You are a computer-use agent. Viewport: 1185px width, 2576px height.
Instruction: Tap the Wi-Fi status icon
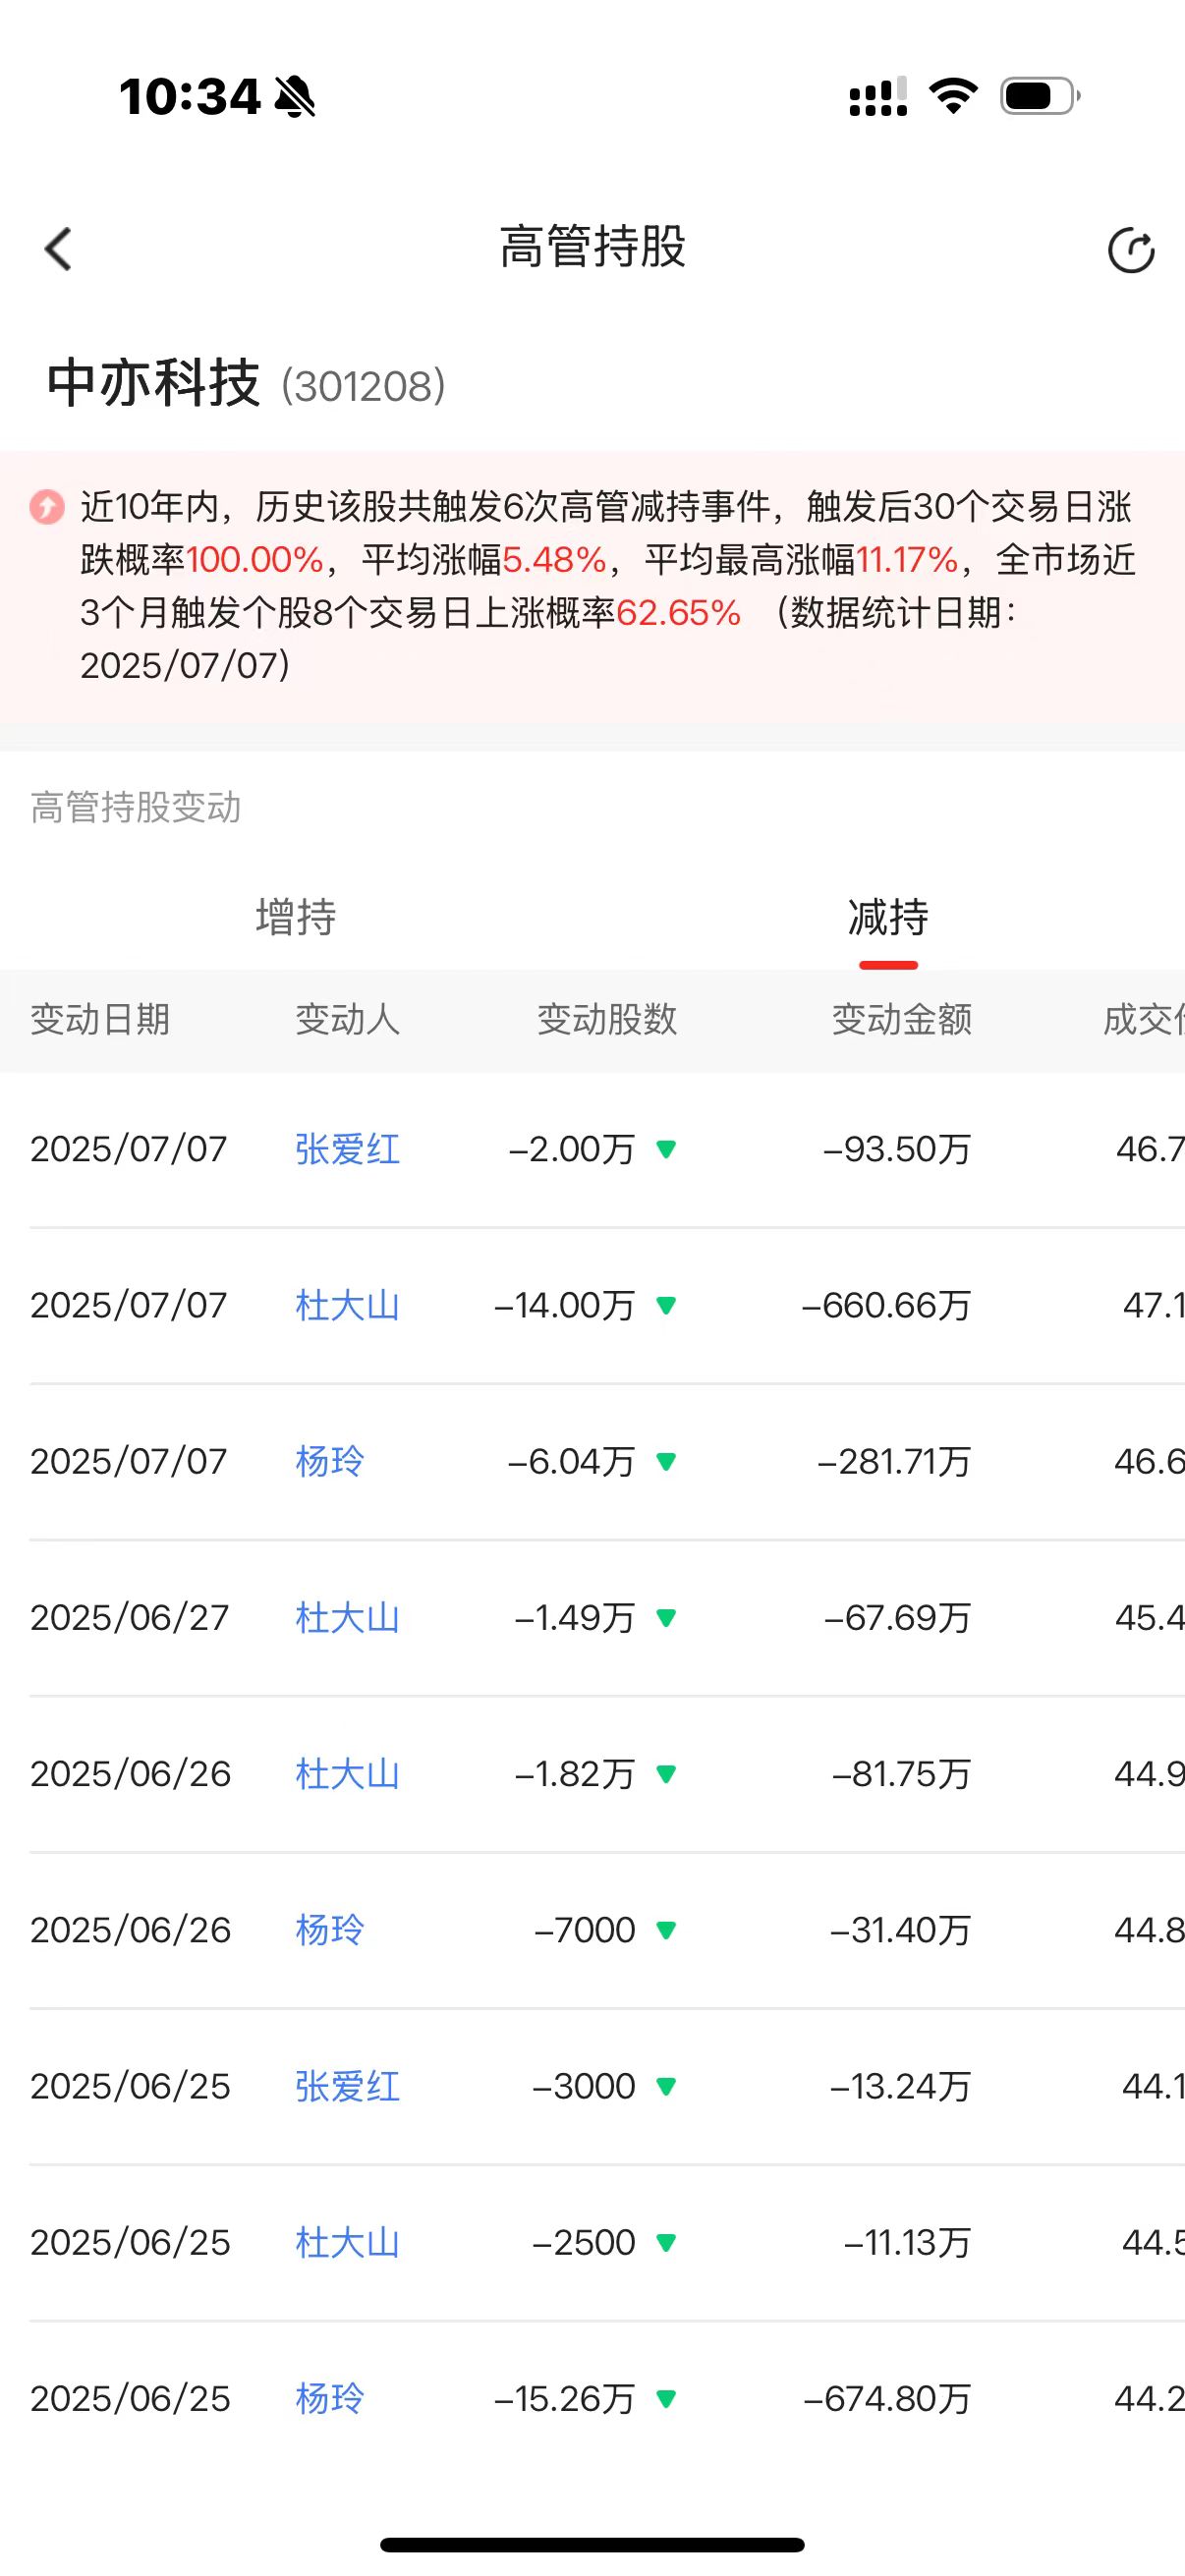click(953, 96)
